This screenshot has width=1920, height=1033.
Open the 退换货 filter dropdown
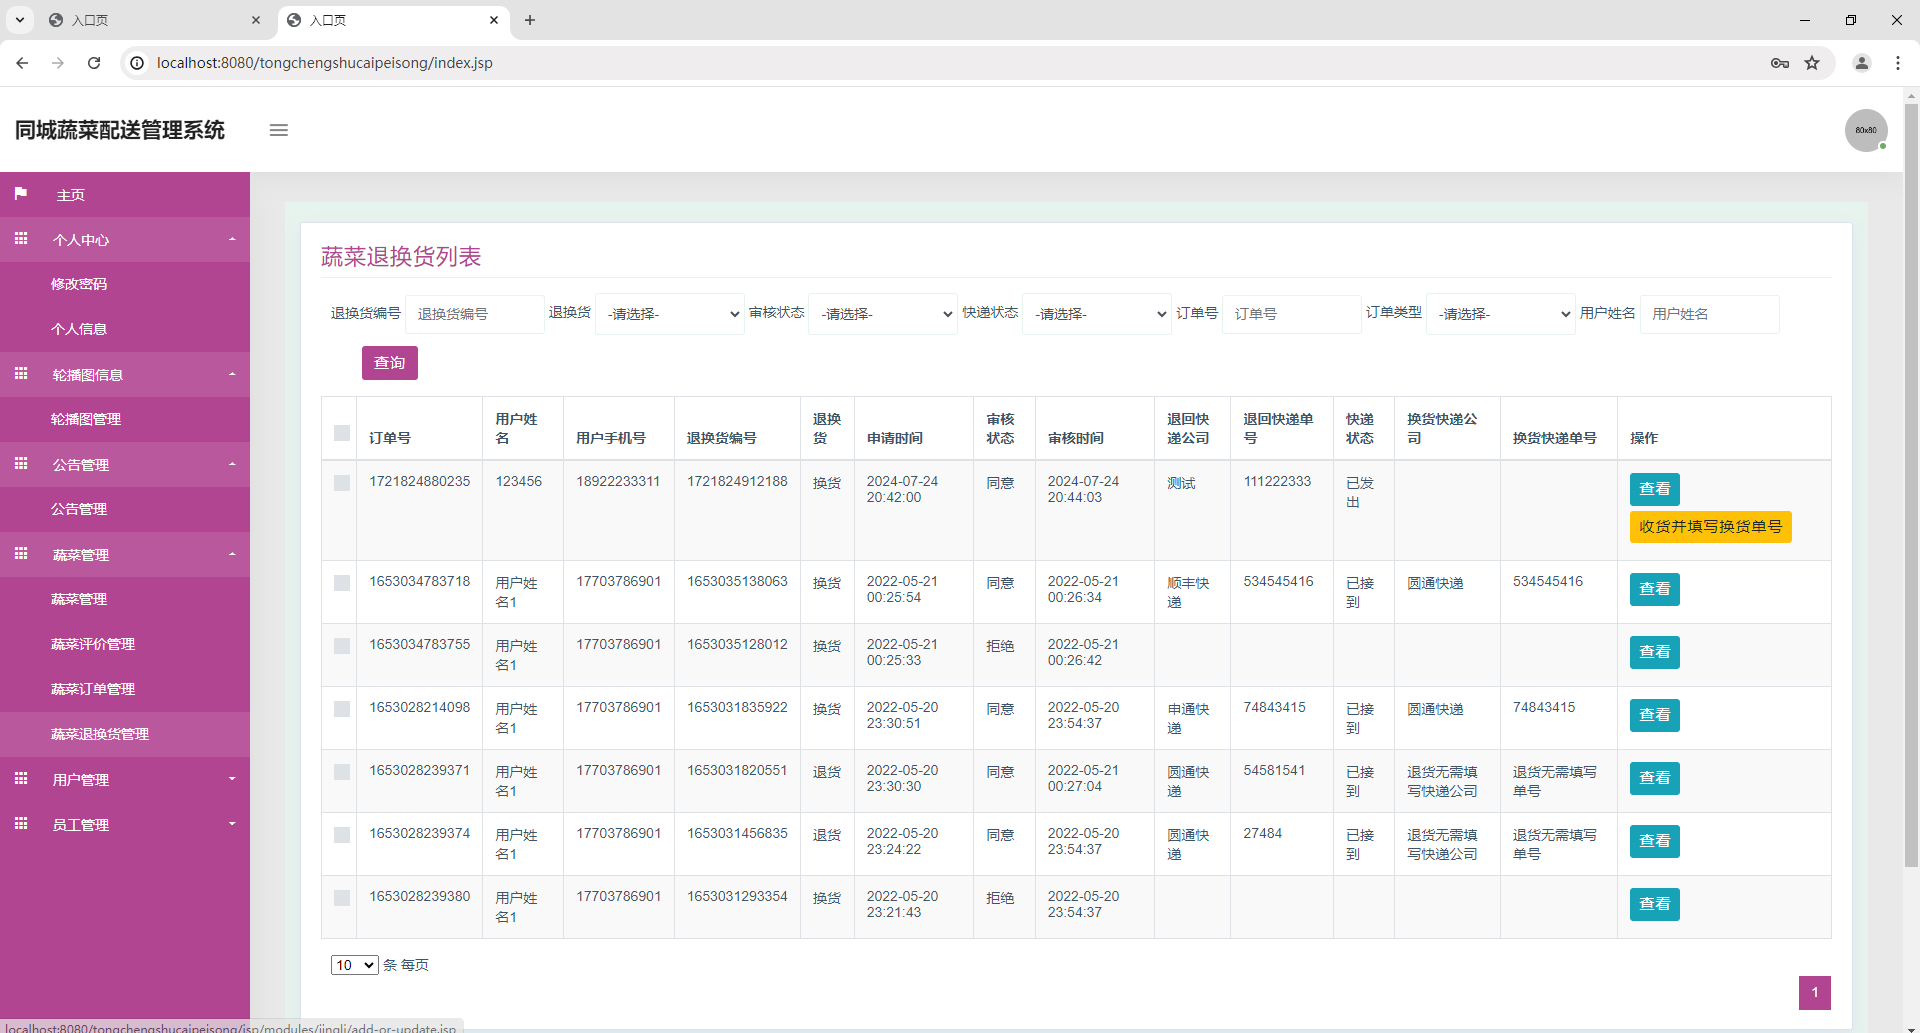670,314
